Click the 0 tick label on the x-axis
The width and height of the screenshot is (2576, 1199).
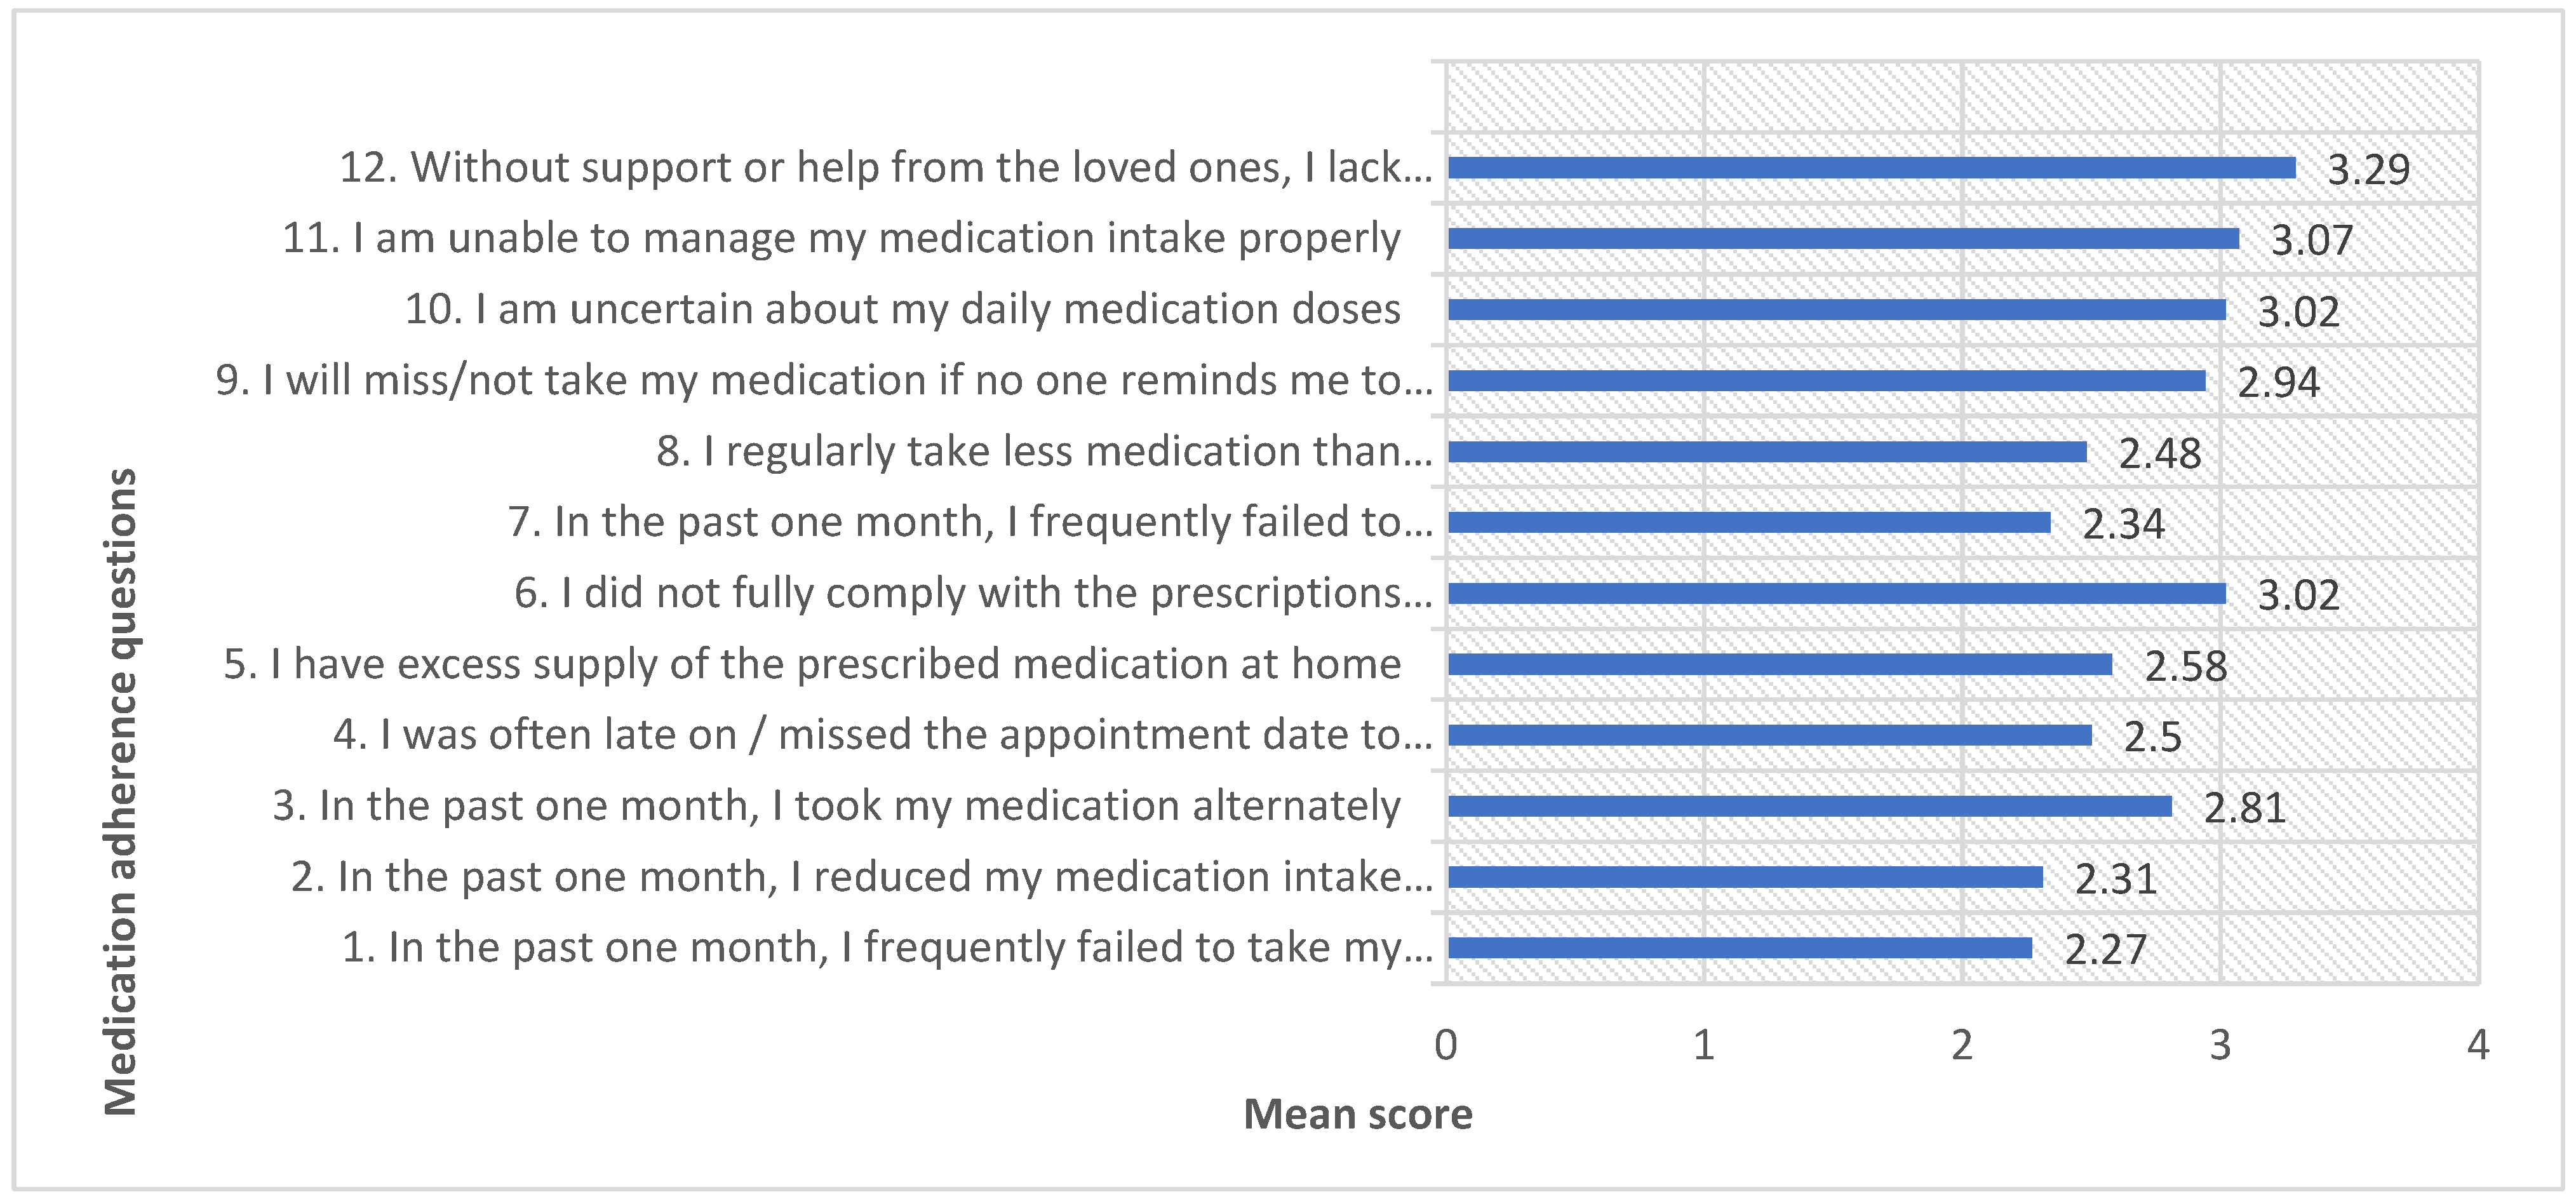click(1445, 1046)
